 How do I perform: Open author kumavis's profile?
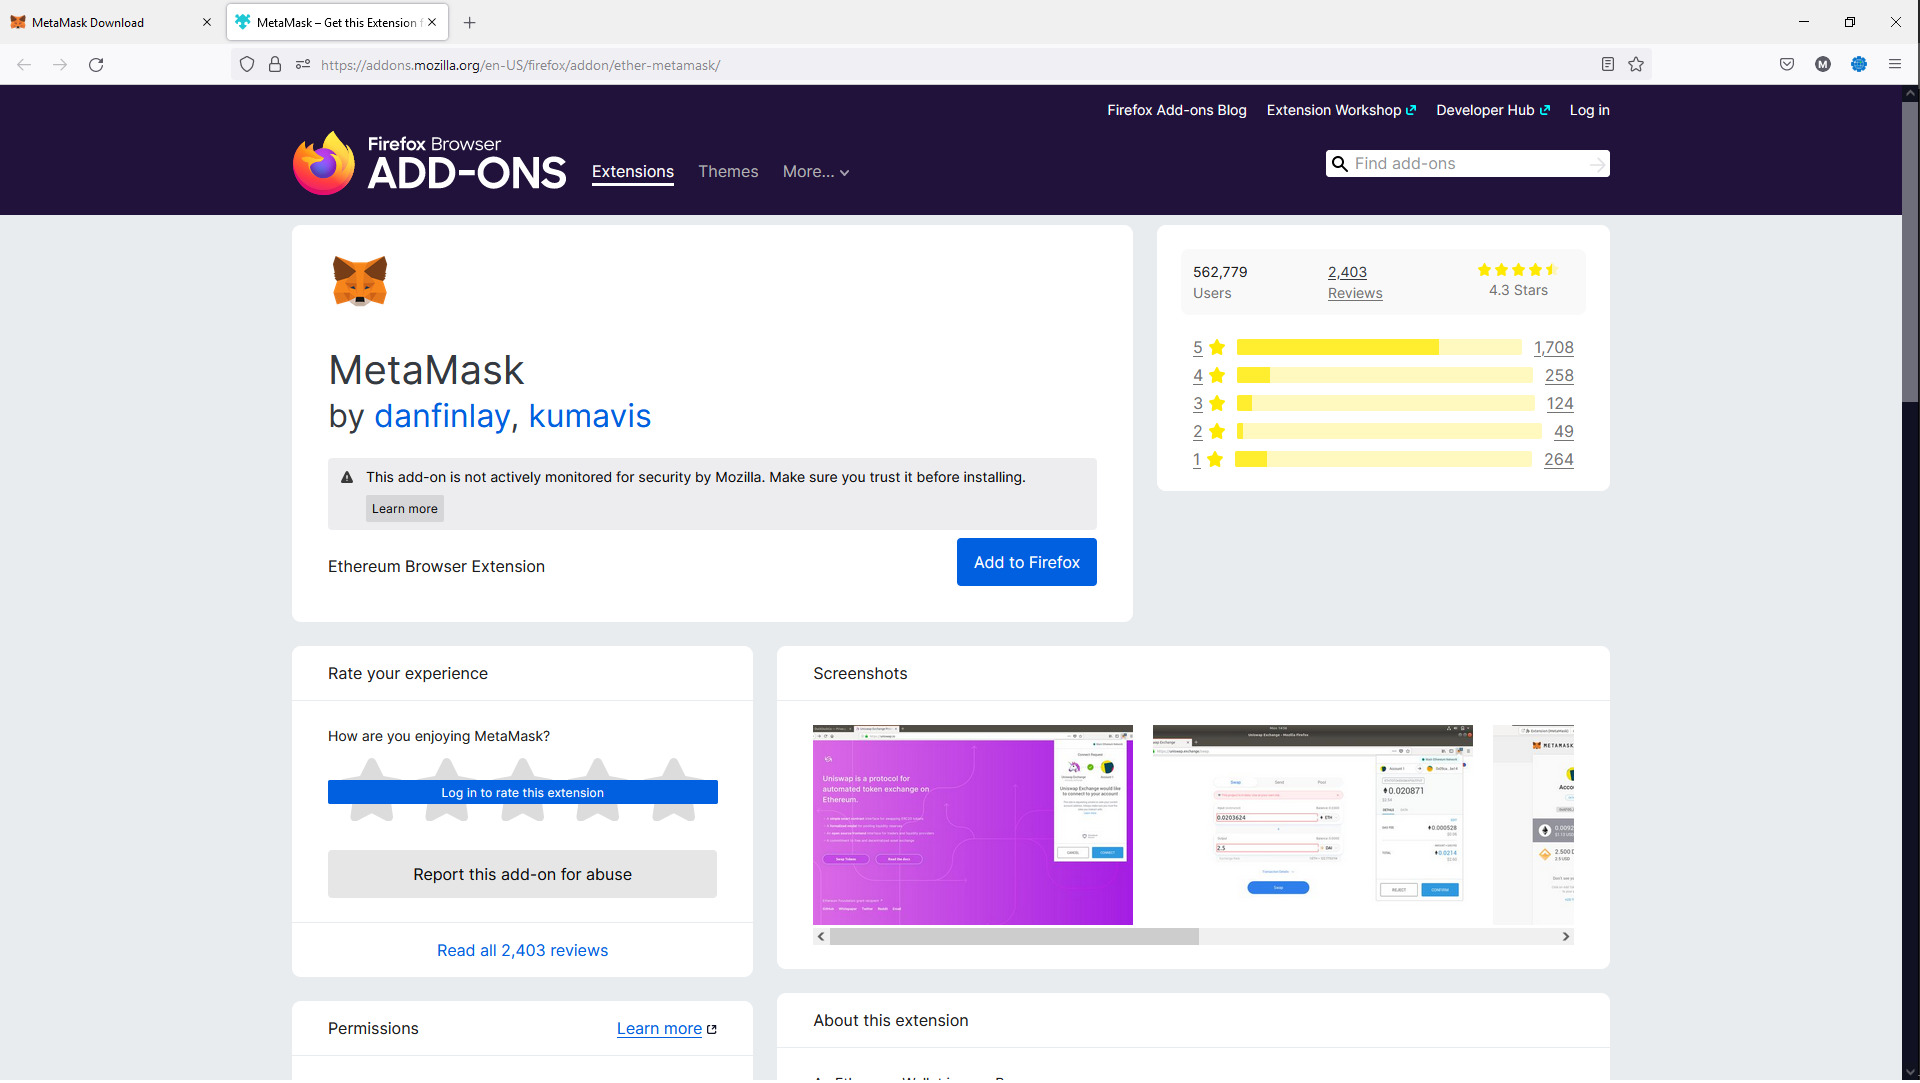tap(590, 416)
